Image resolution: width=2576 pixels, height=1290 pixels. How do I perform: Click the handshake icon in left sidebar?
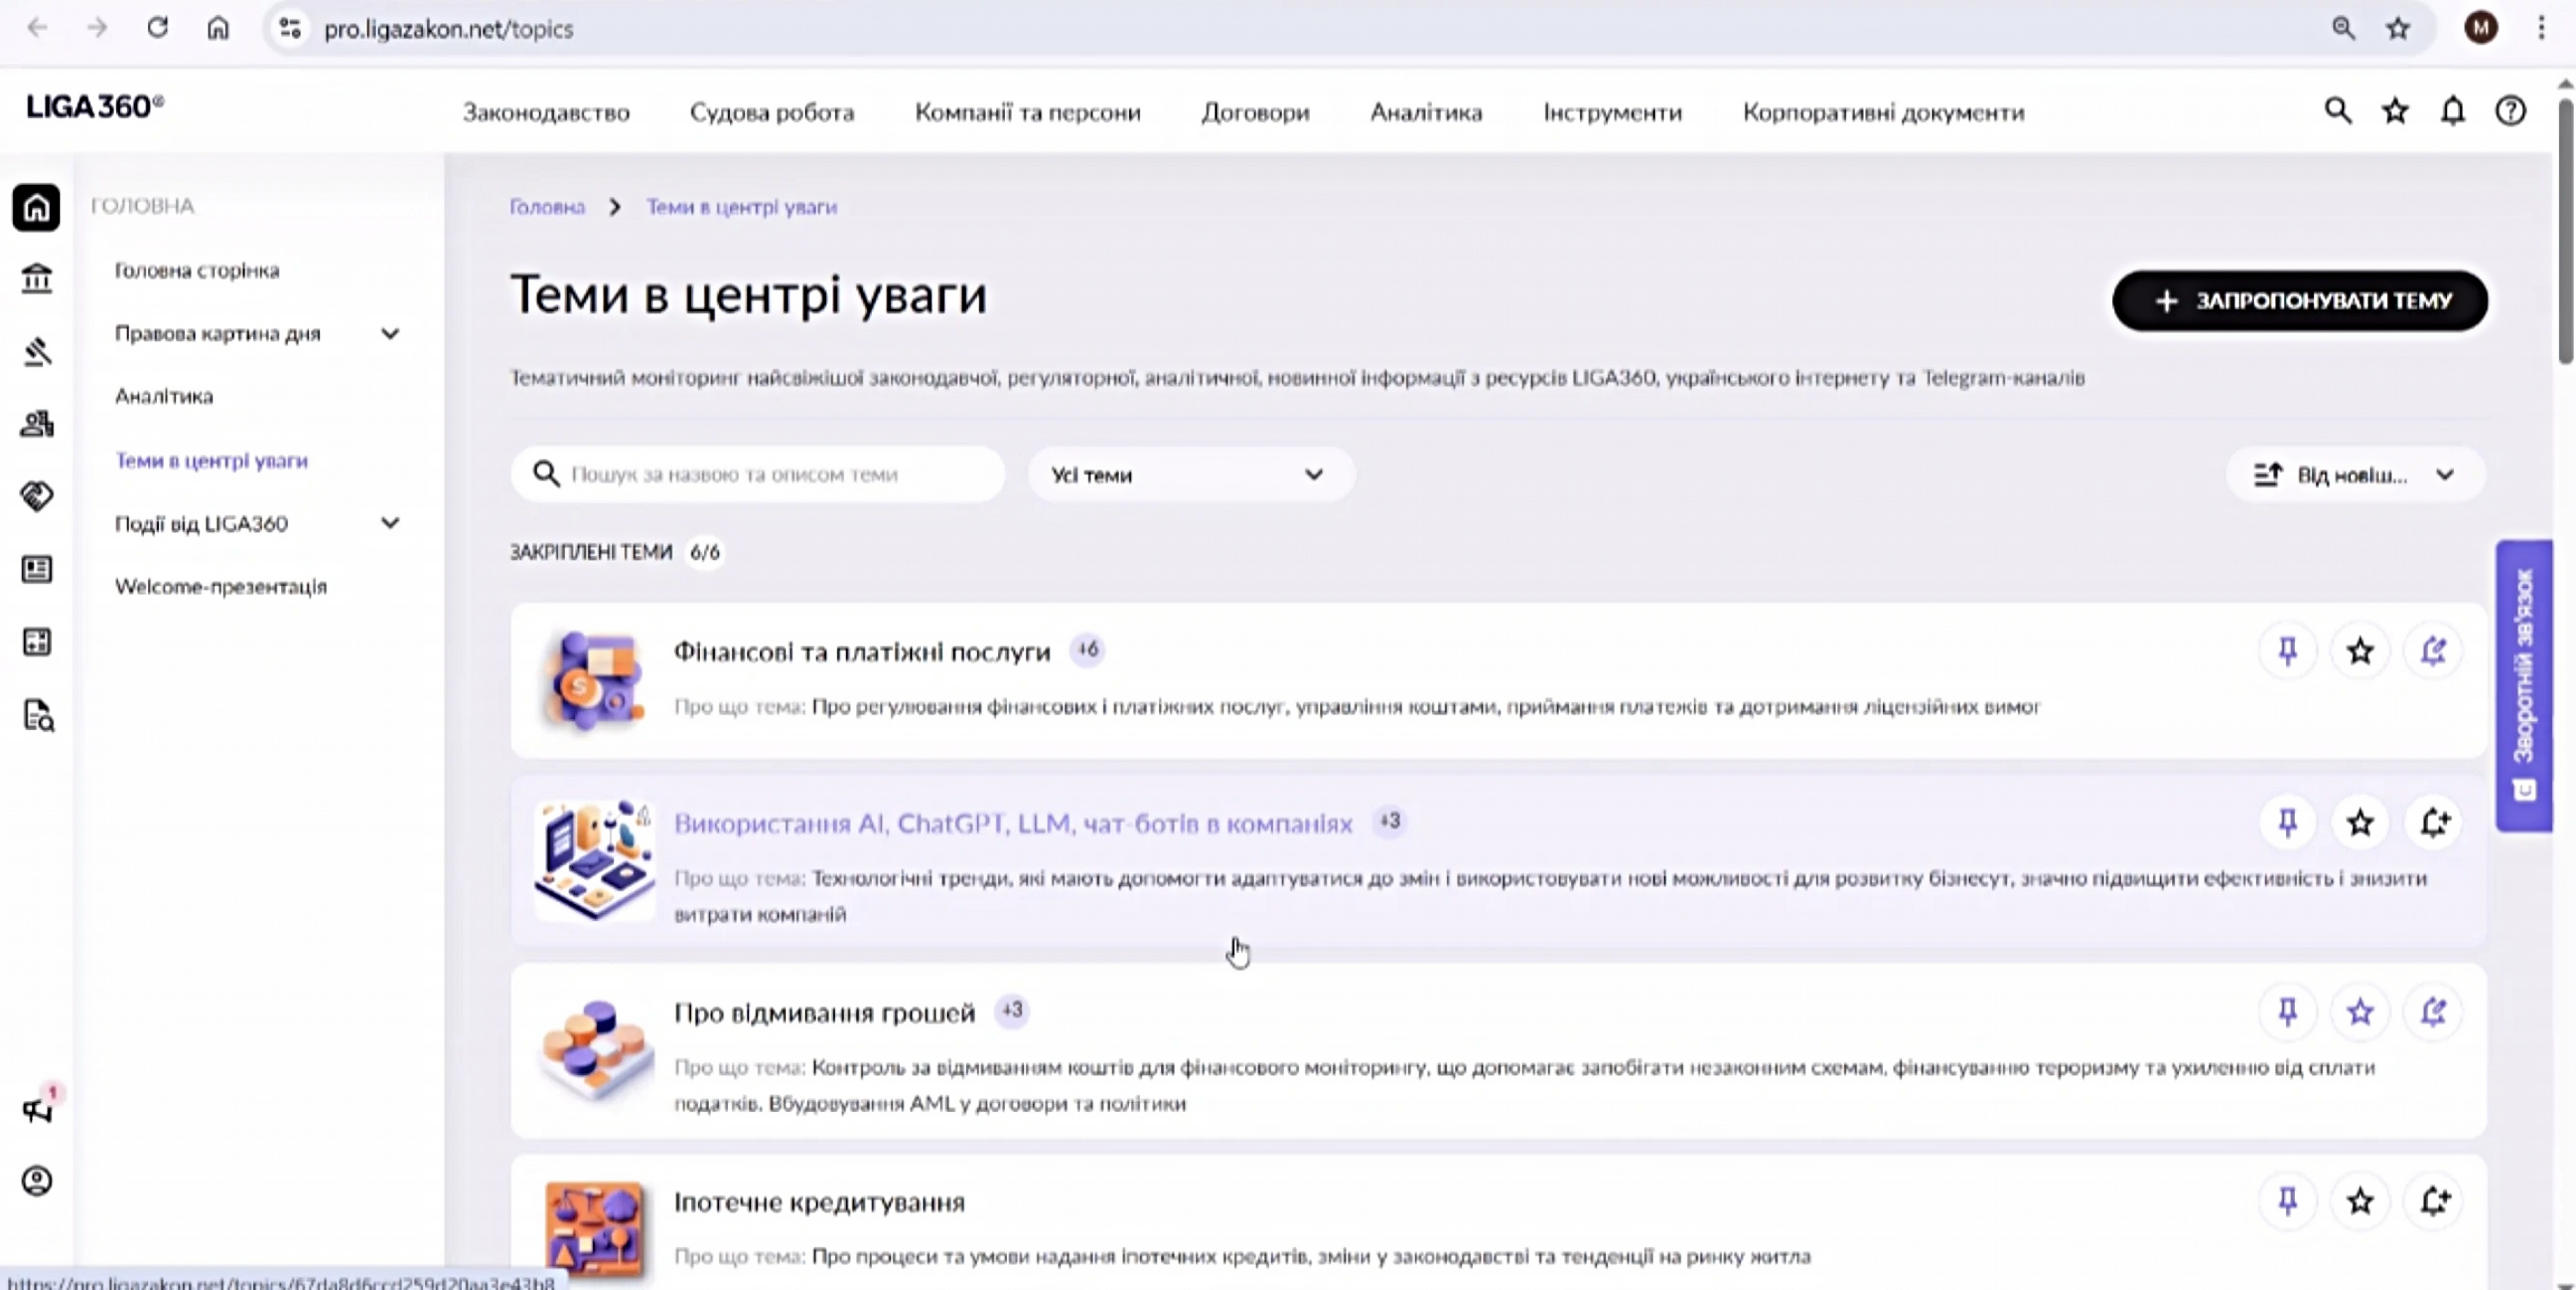(x=37, y=496)
